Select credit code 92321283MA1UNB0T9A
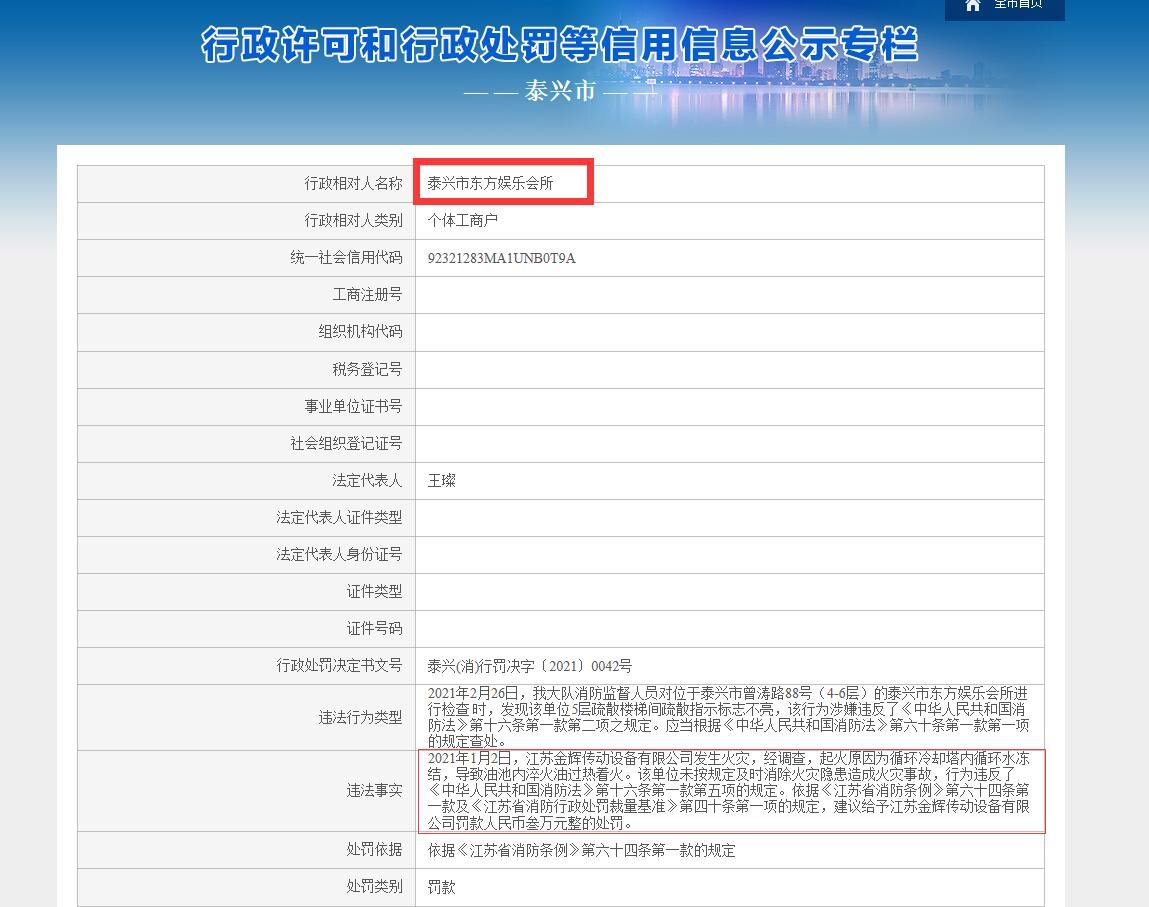Screen dimensions: 1149x907 (x=501, y=258)
